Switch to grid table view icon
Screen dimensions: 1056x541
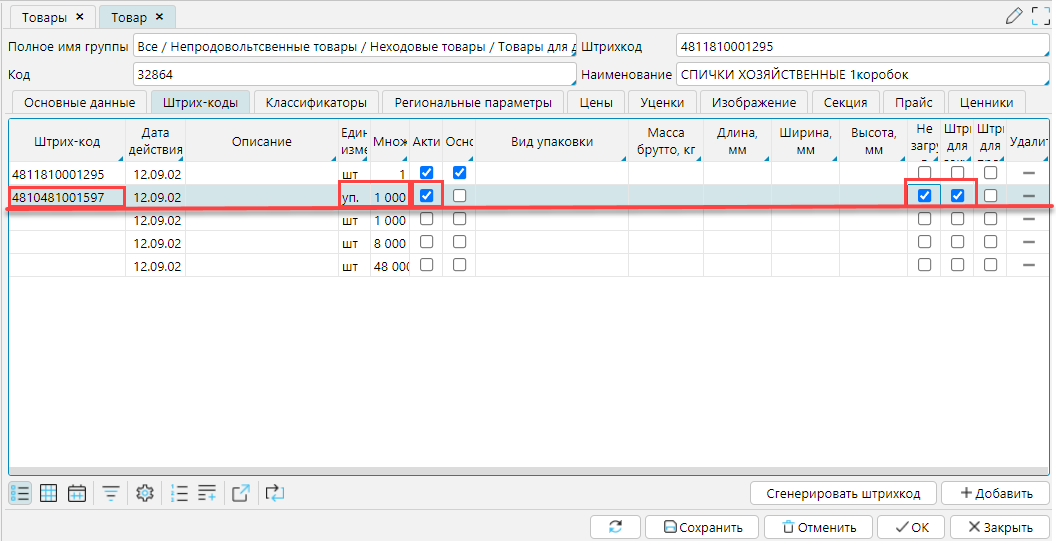tap(48, 493)
